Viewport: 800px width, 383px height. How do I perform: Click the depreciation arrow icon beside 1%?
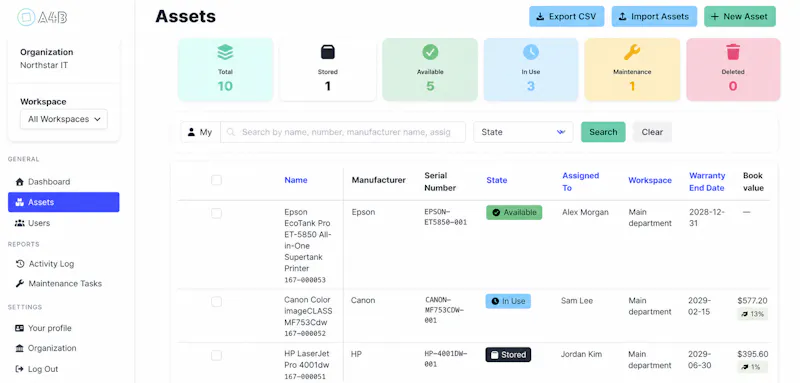pyautogui.click(x=744, y=367)
